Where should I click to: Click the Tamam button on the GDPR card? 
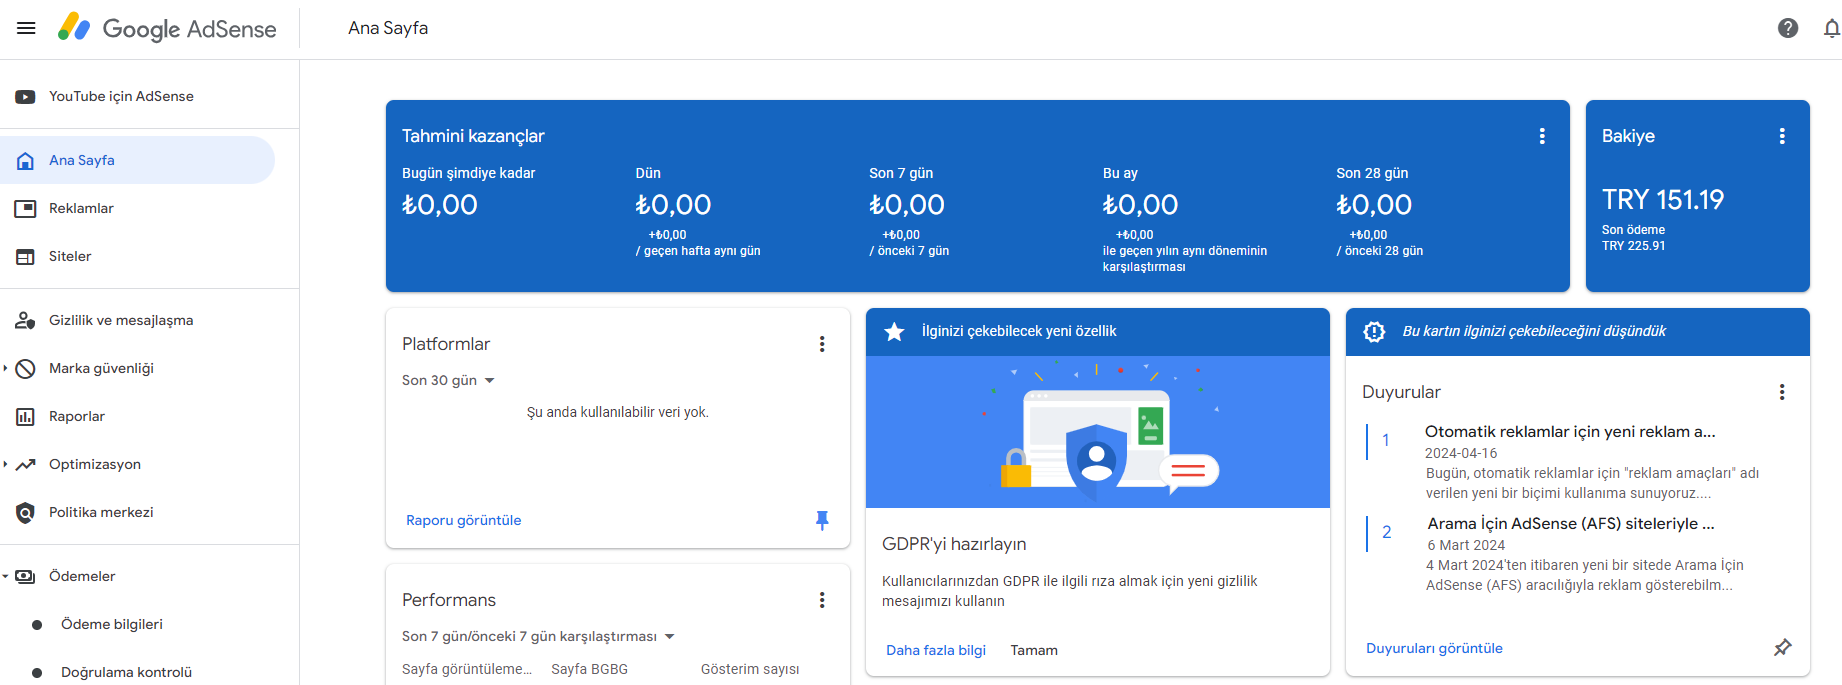1034,650
